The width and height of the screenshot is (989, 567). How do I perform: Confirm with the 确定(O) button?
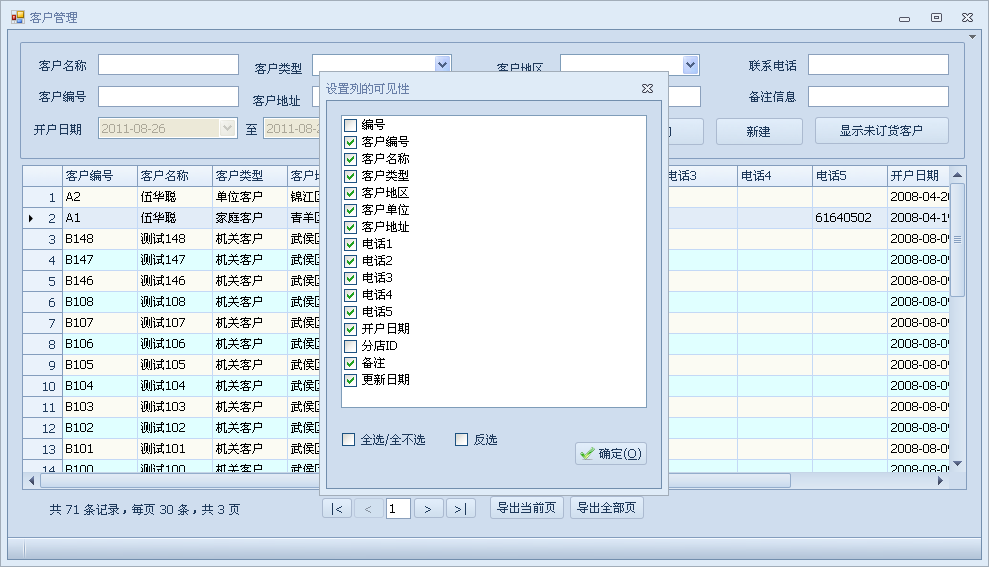click(x=611, y=453)
